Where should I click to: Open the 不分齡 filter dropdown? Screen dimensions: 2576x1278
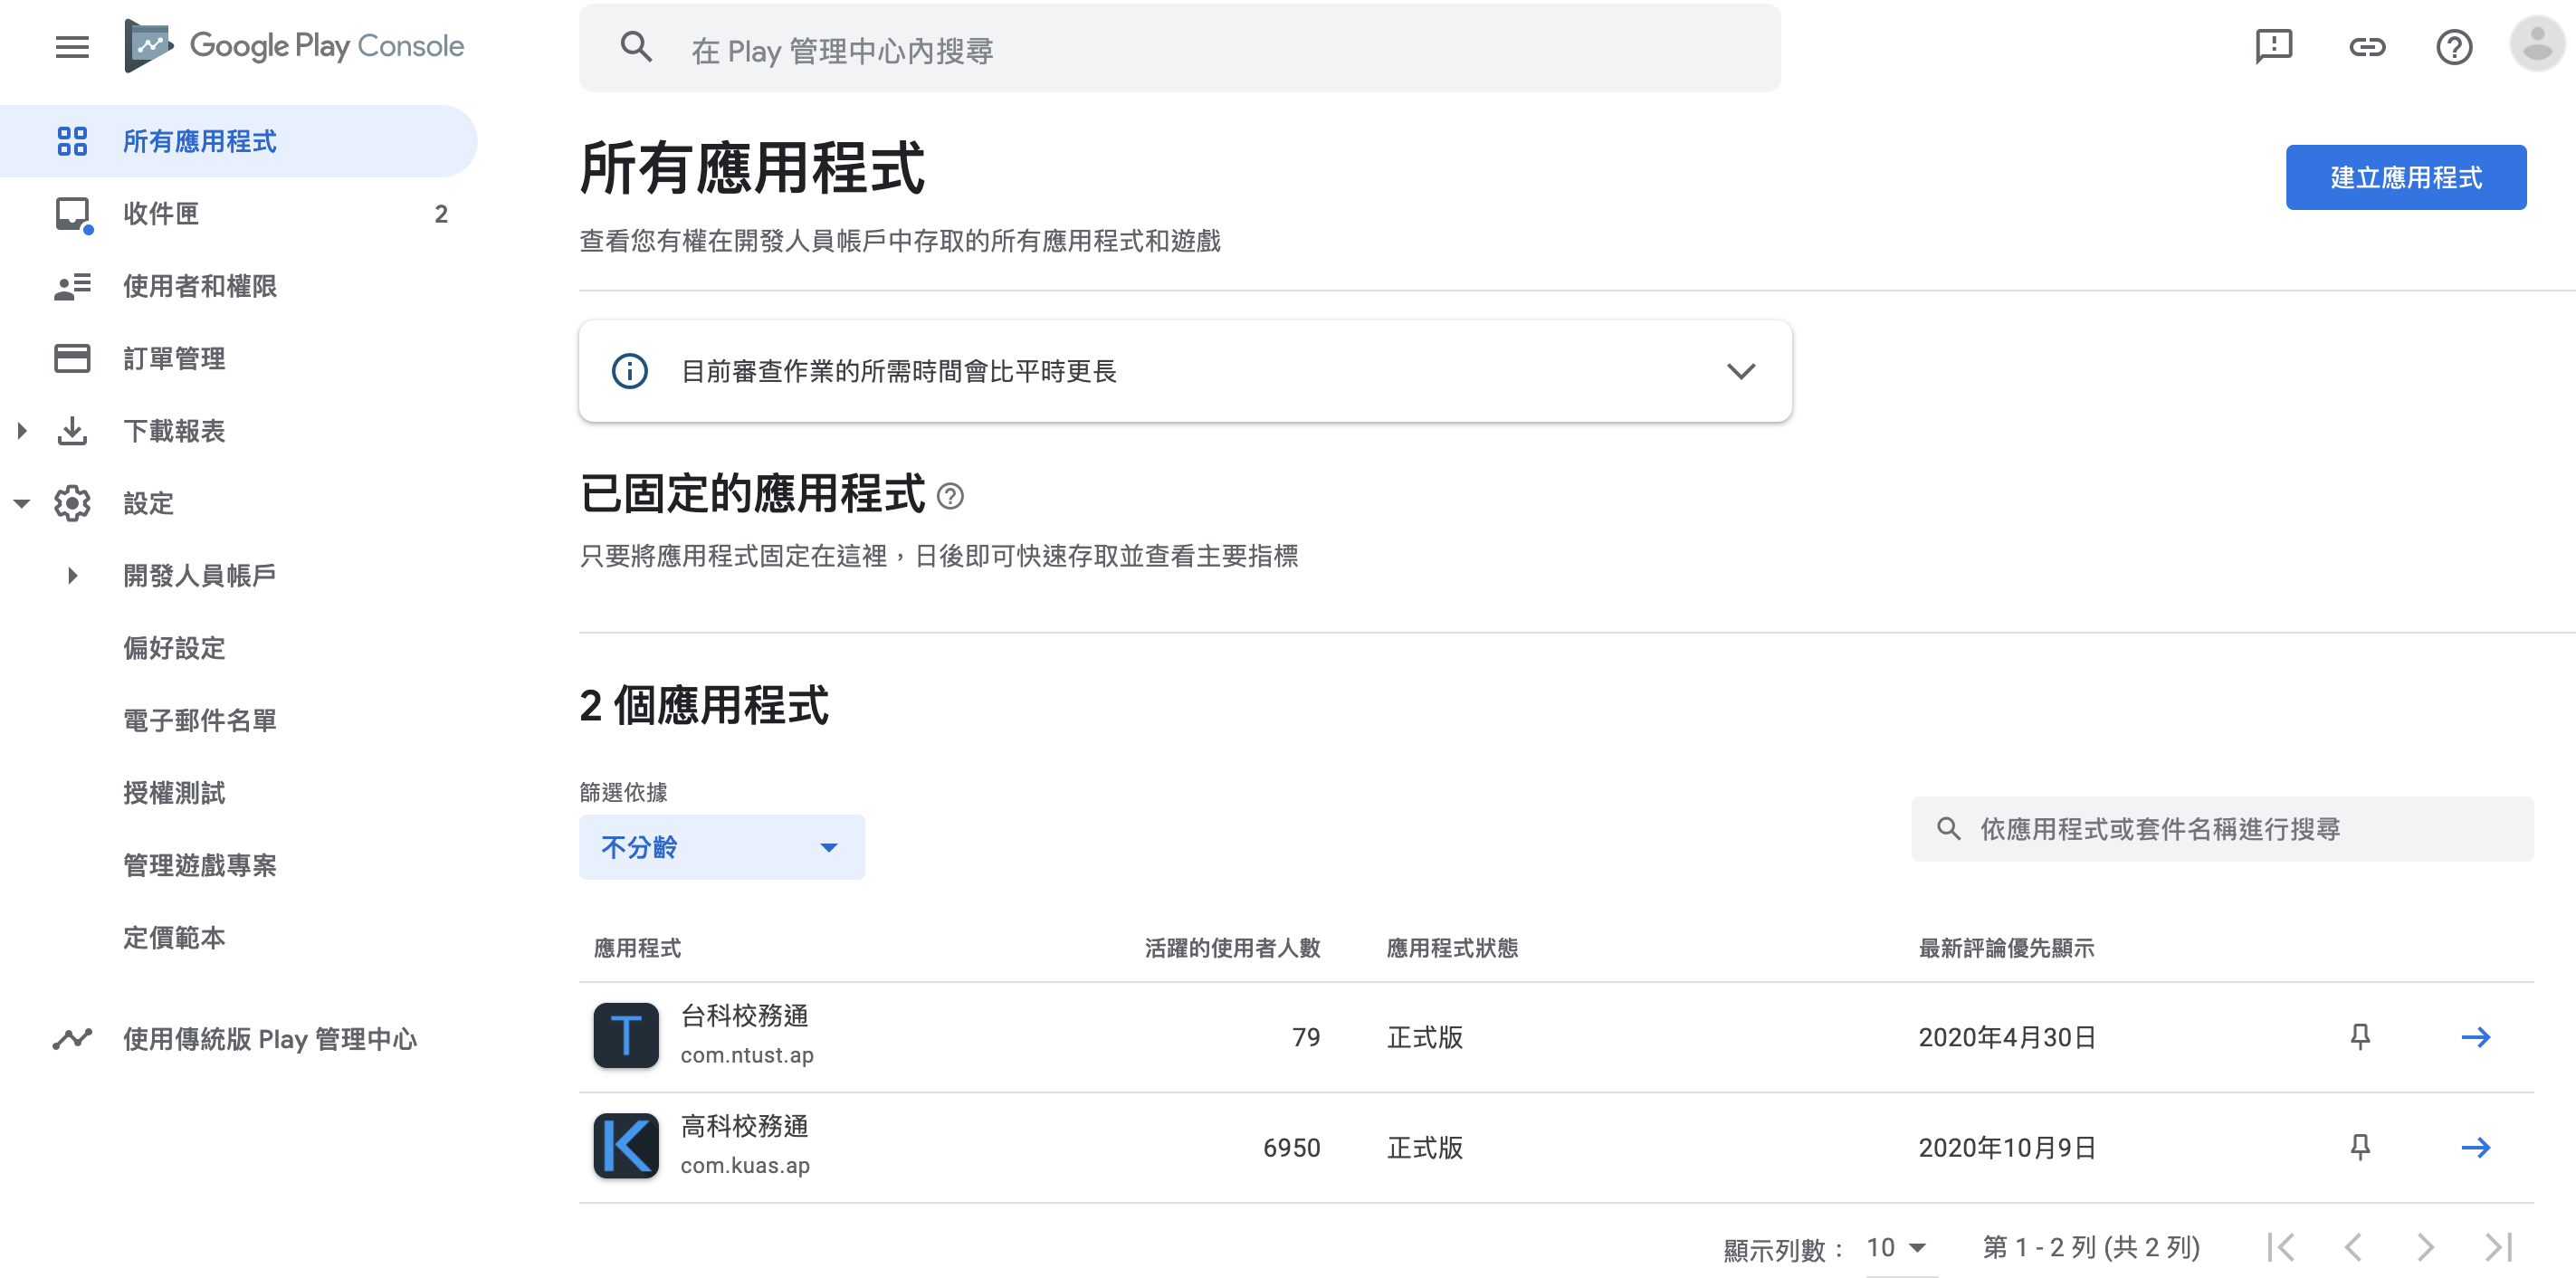click(721, 847)
